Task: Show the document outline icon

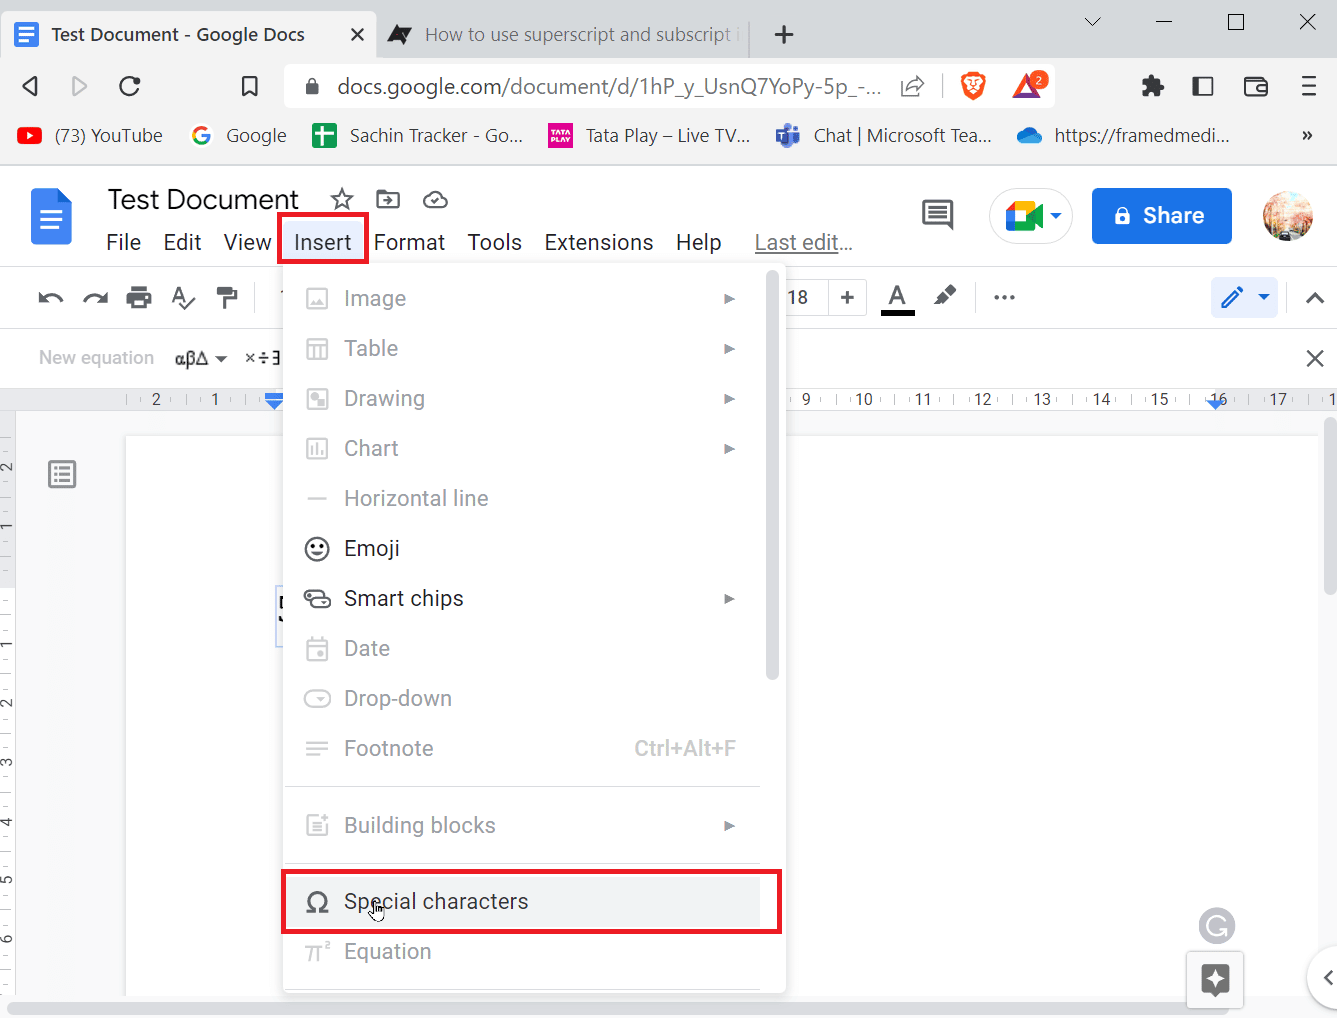Action: point(62,474)
